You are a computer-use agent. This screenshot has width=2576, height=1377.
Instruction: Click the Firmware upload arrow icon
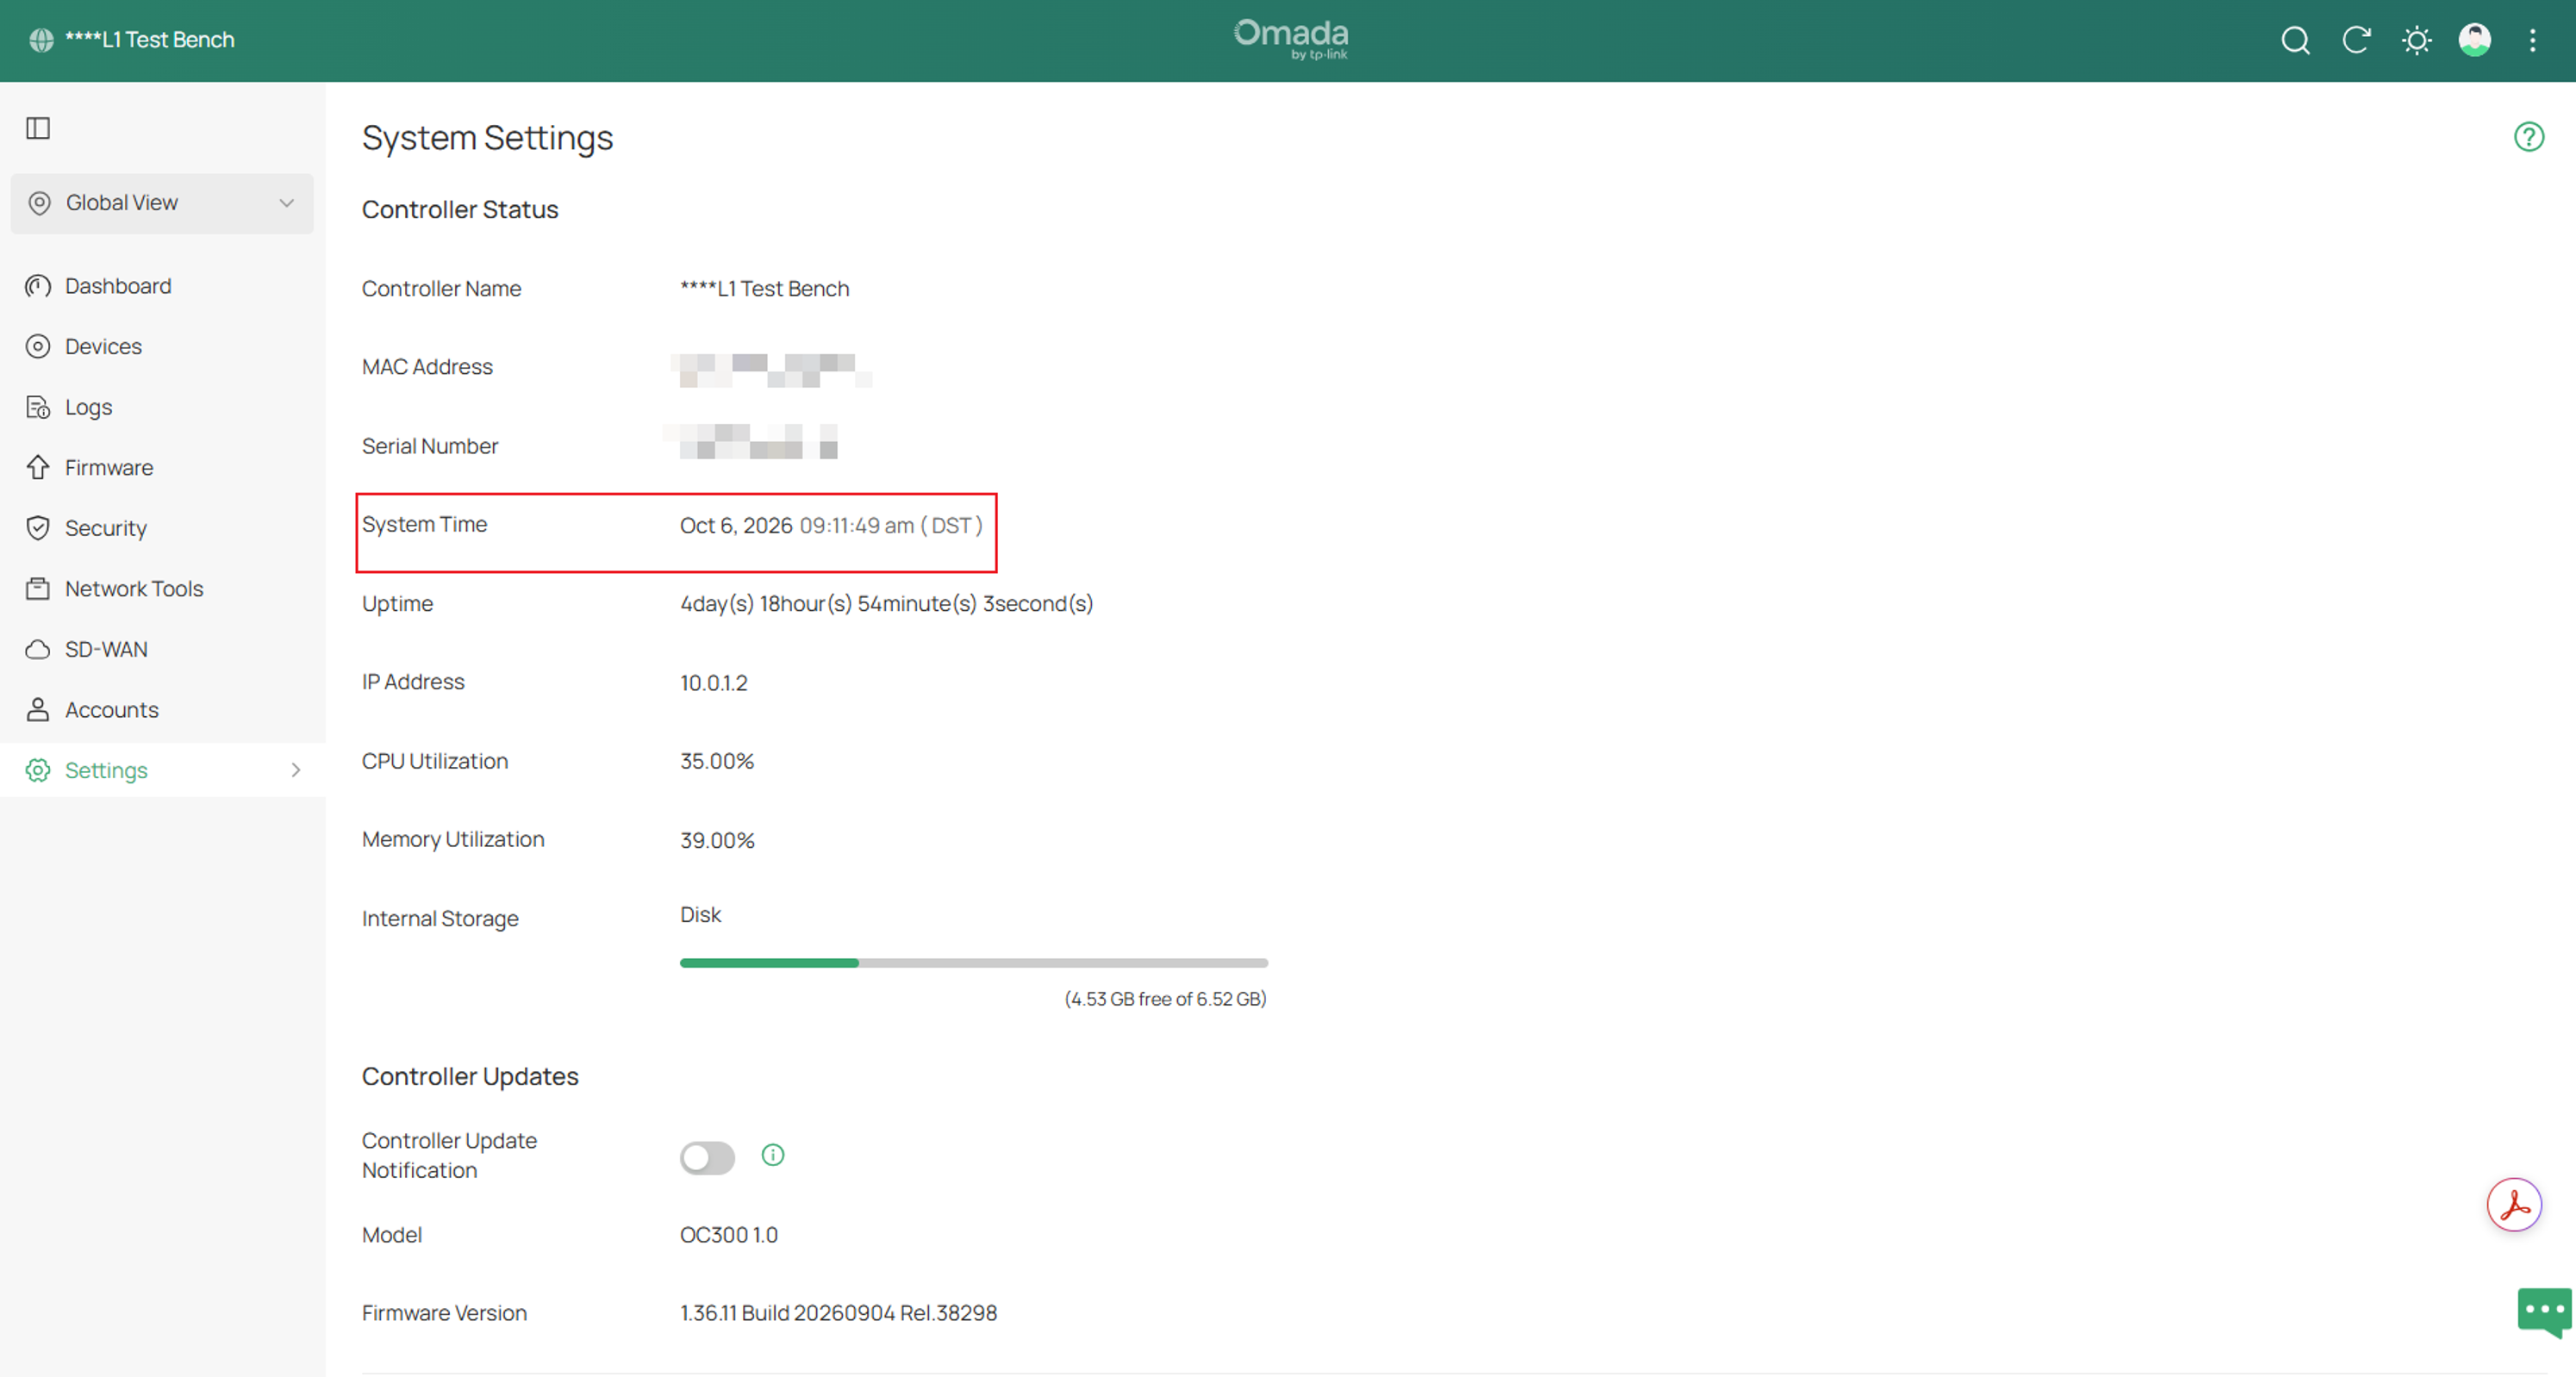click(x=38, y=467)
